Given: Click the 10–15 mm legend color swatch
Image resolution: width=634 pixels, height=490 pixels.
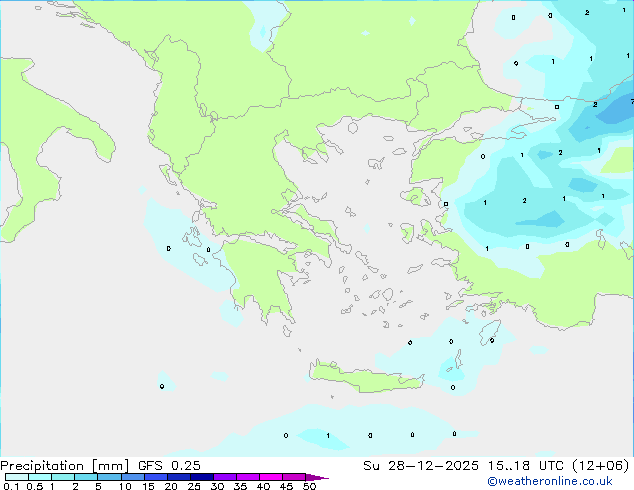Looking at the screenshot, I should click(x=132, y=477).
